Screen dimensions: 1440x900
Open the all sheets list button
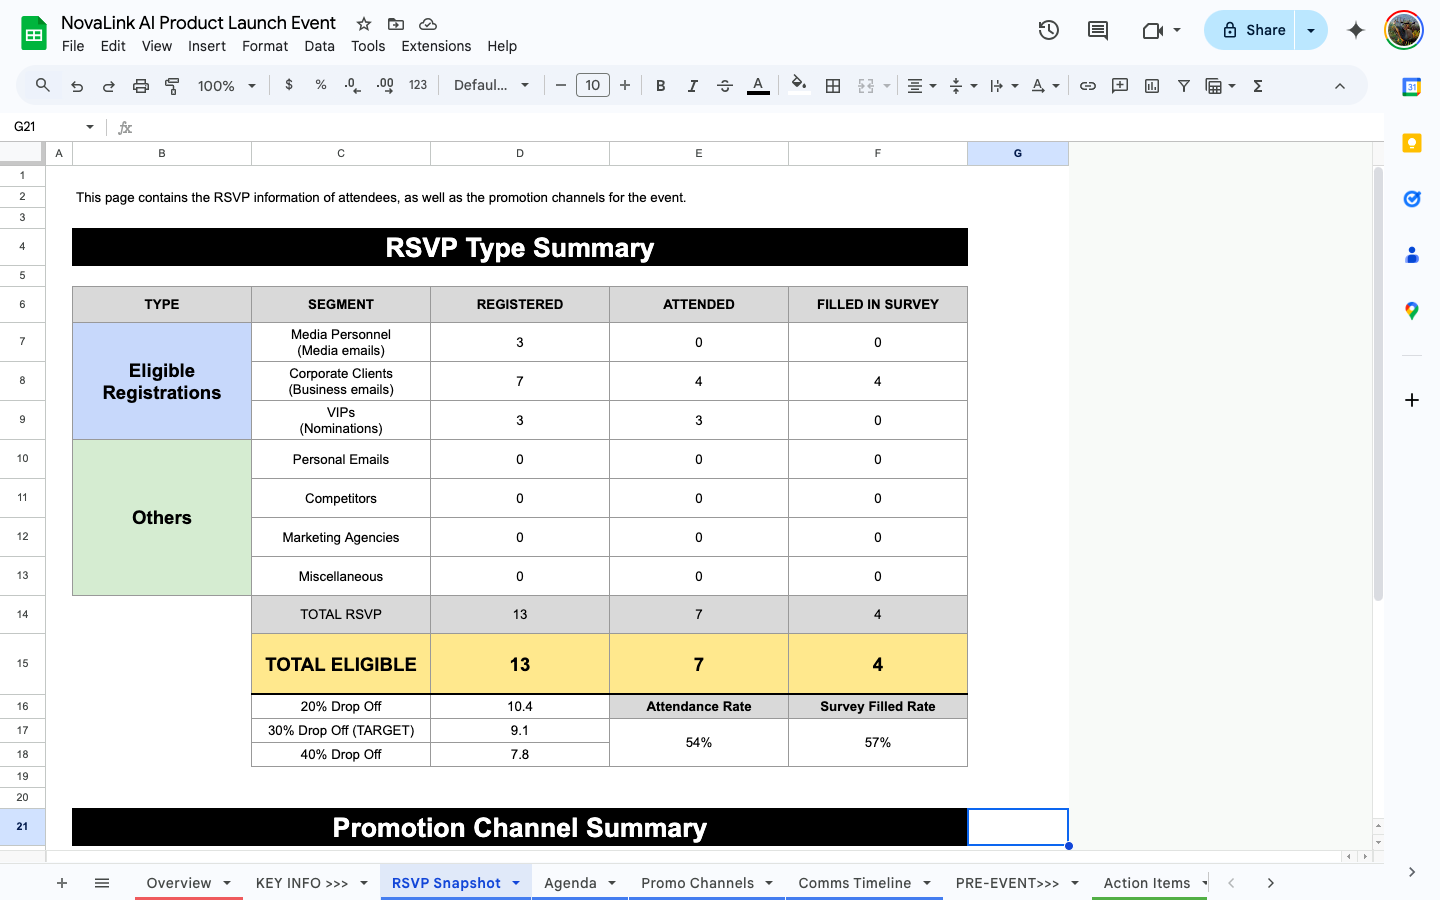point(102,883)
